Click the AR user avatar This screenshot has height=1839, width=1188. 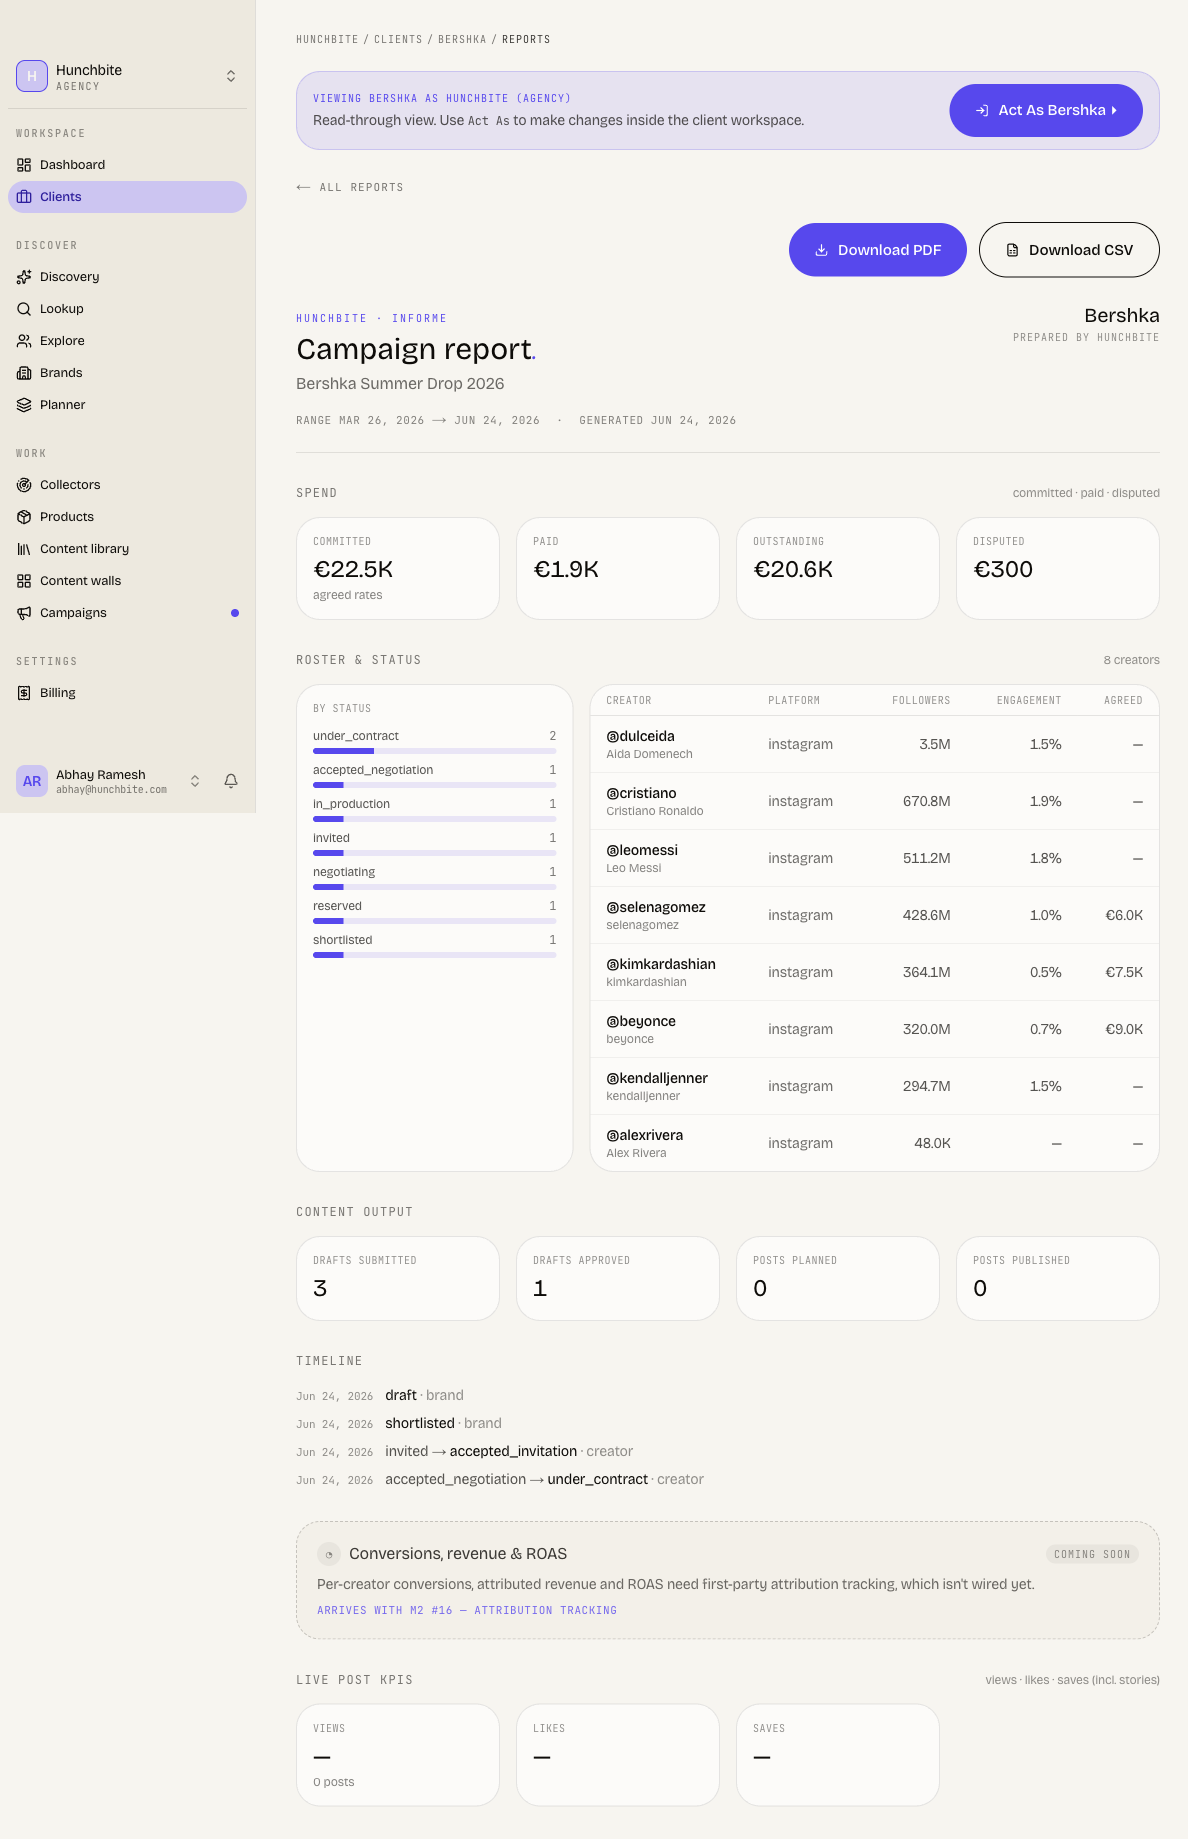[32, 781]
